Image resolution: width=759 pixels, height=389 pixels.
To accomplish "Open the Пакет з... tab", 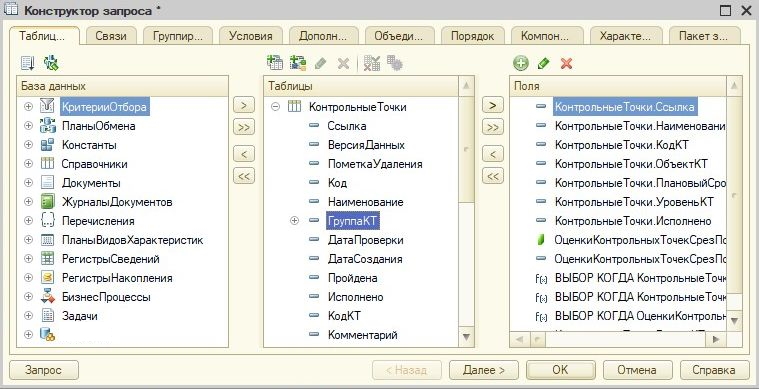I will click(705, 36).
